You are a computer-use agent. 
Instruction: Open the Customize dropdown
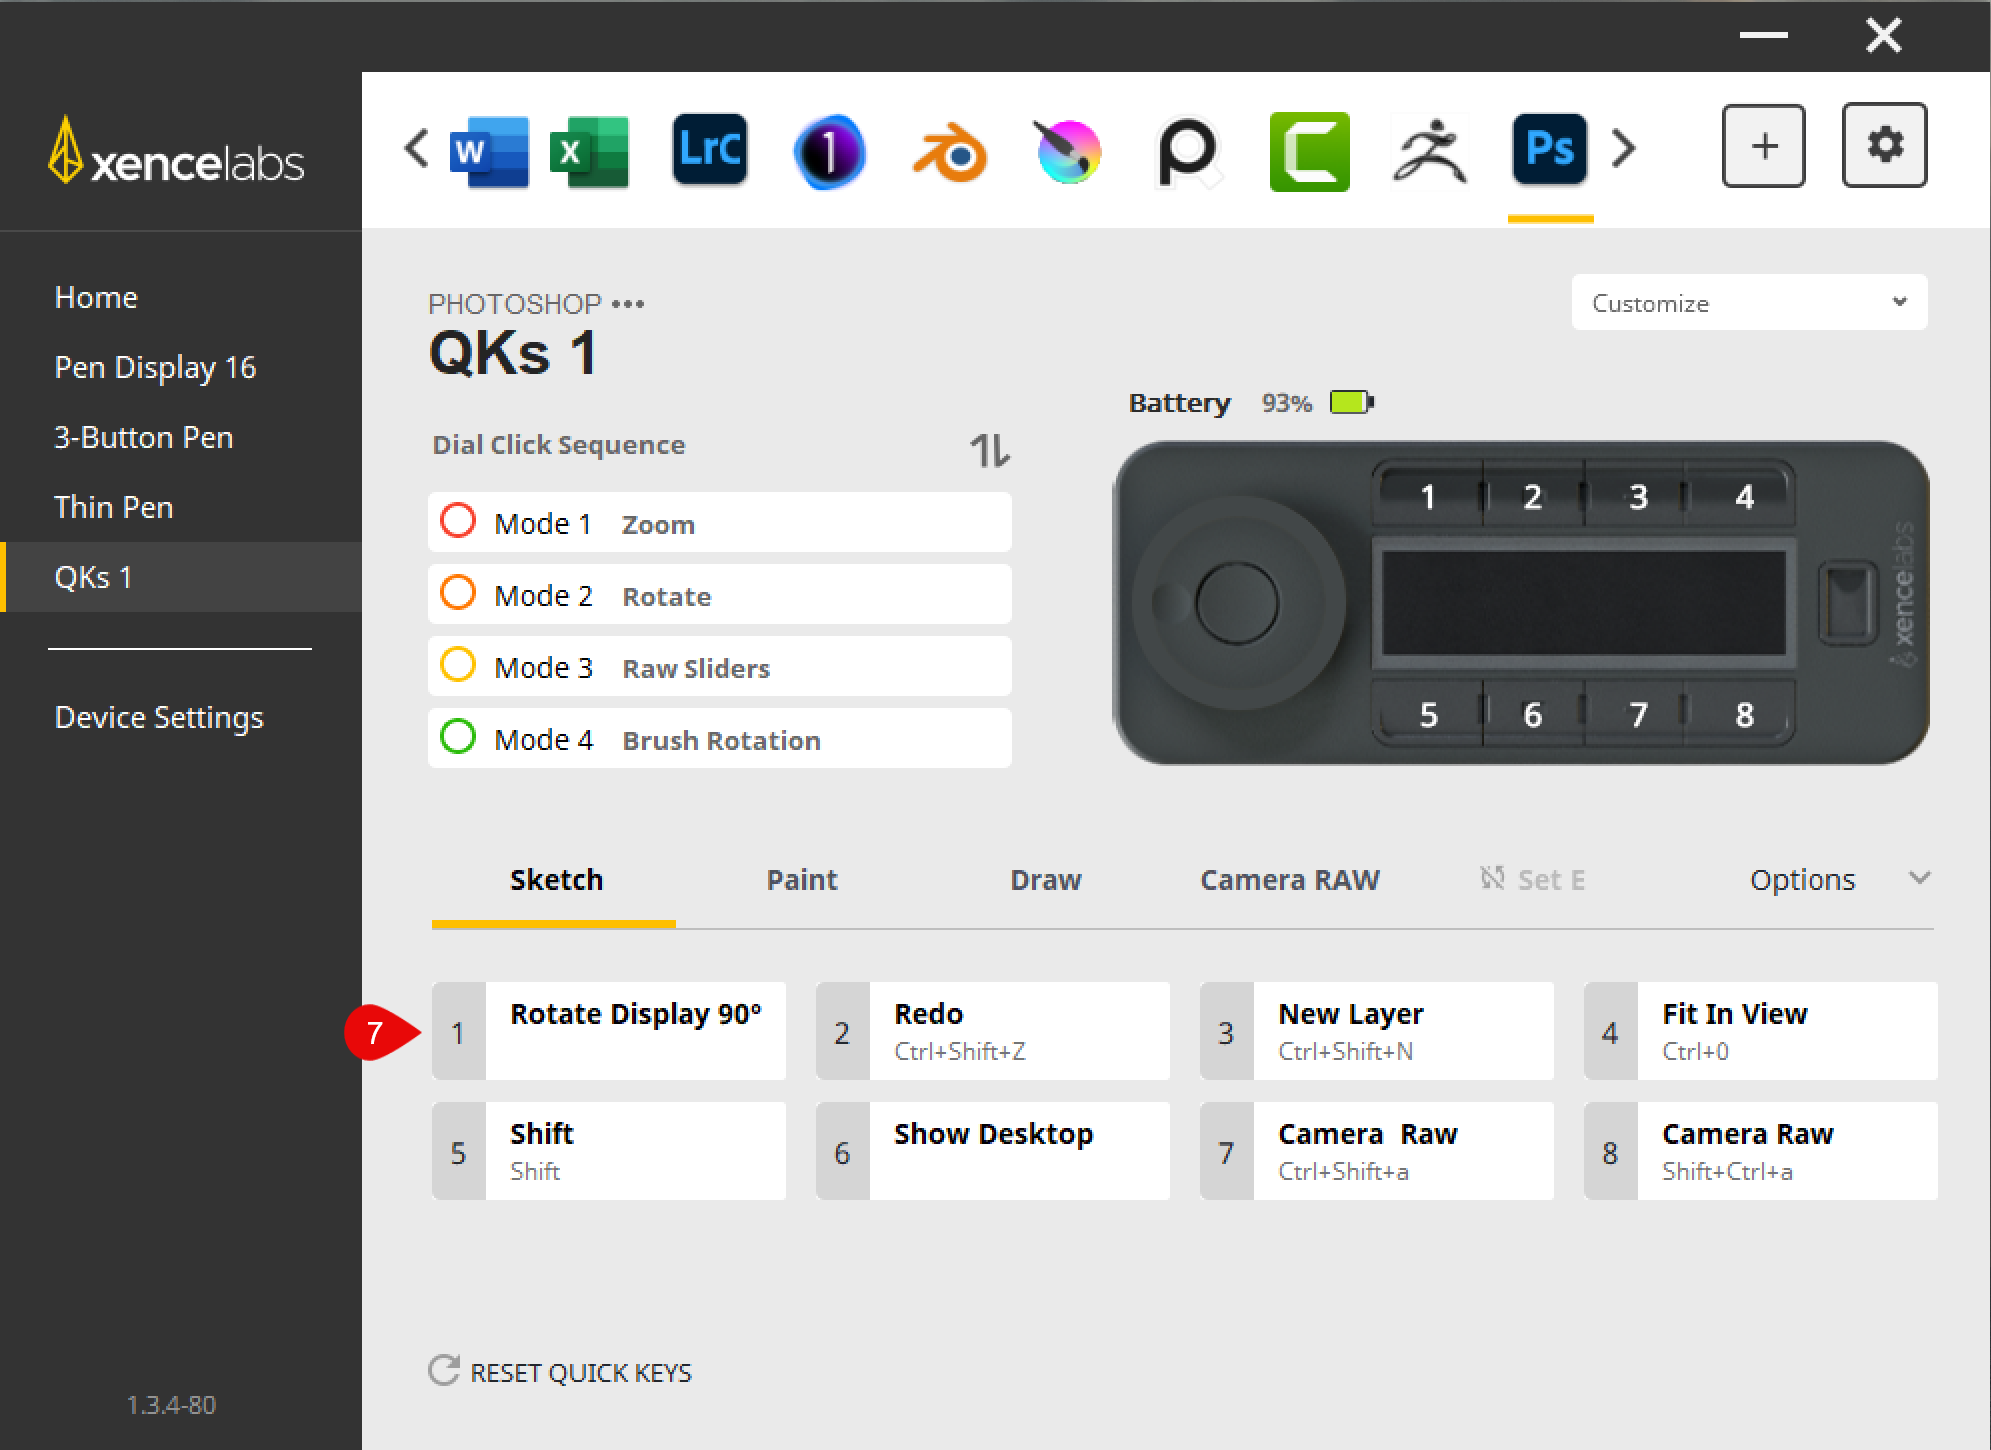(x=1748, y=303)
